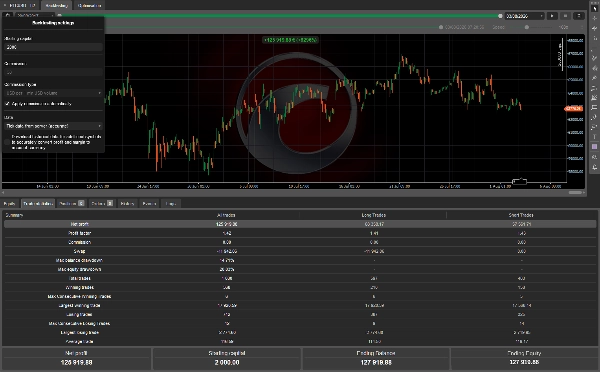Pick the text (T) drawing tool
The image size is (600, 372).
594,137
